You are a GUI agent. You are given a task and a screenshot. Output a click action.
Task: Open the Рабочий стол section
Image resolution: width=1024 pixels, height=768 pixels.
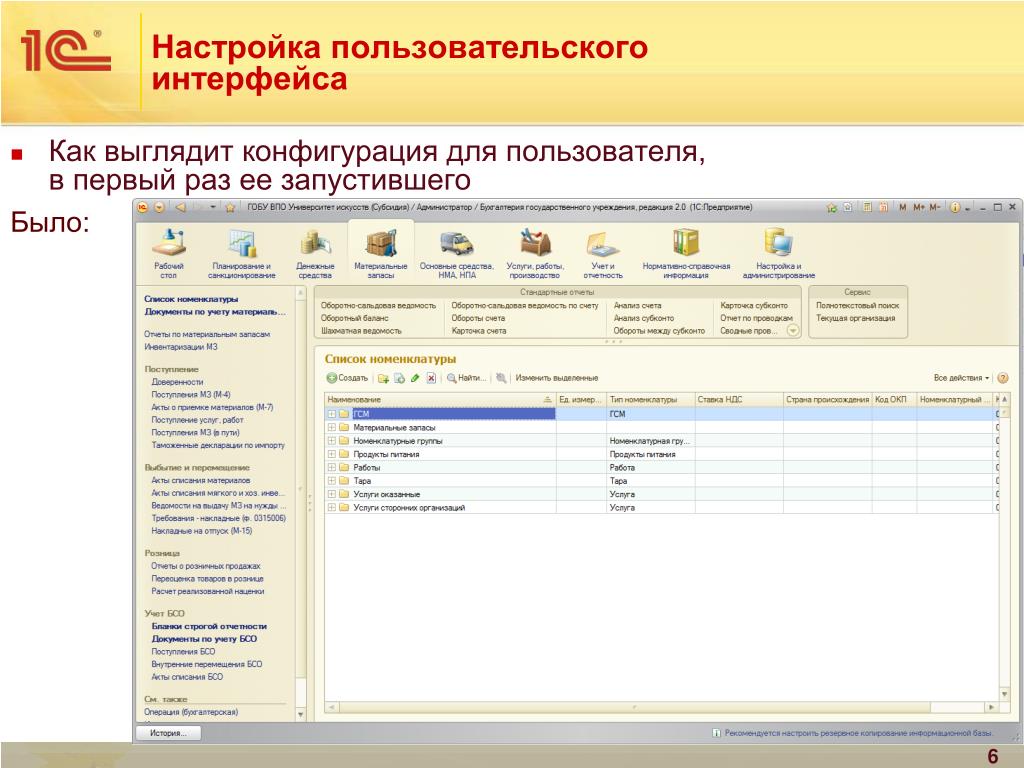tap(168, 254)
